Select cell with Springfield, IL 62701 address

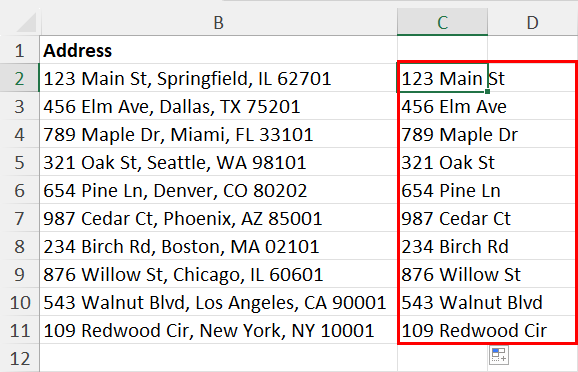[218, 78]
